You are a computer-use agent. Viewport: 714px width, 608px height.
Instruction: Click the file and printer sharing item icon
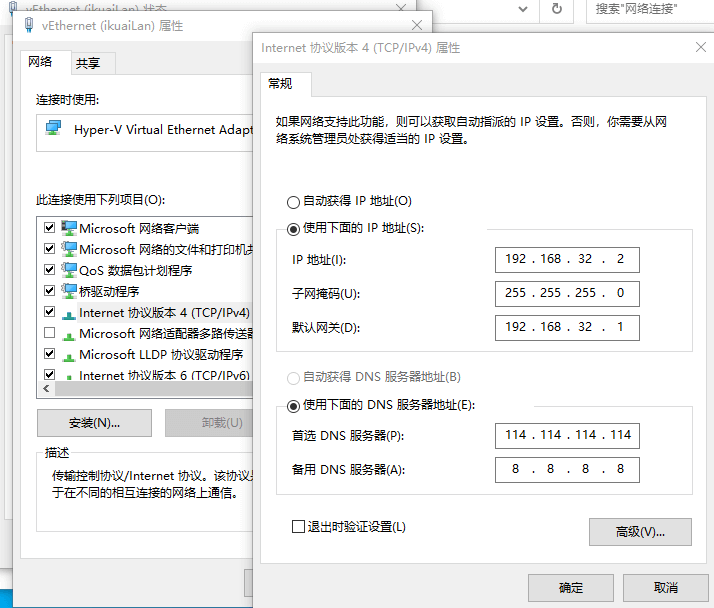[x=69, y=249]
